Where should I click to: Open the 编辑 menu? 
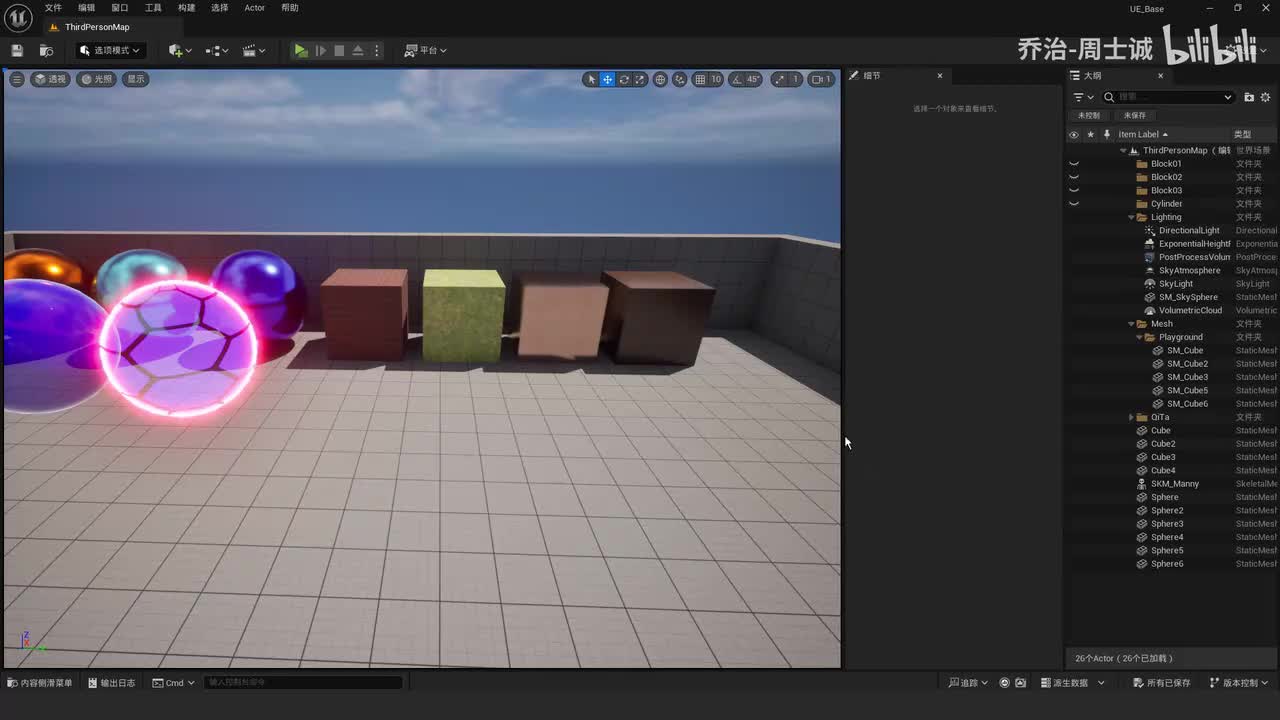(87, 8)
